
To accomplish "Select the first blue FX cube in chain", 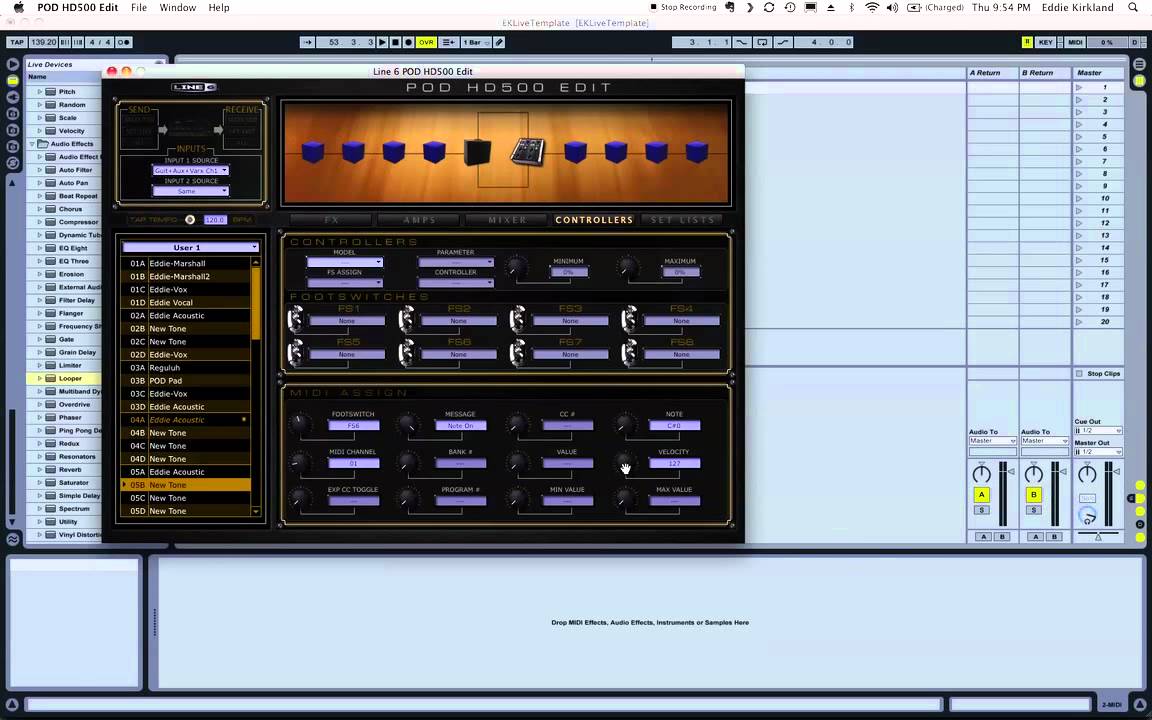I will 313,152.
